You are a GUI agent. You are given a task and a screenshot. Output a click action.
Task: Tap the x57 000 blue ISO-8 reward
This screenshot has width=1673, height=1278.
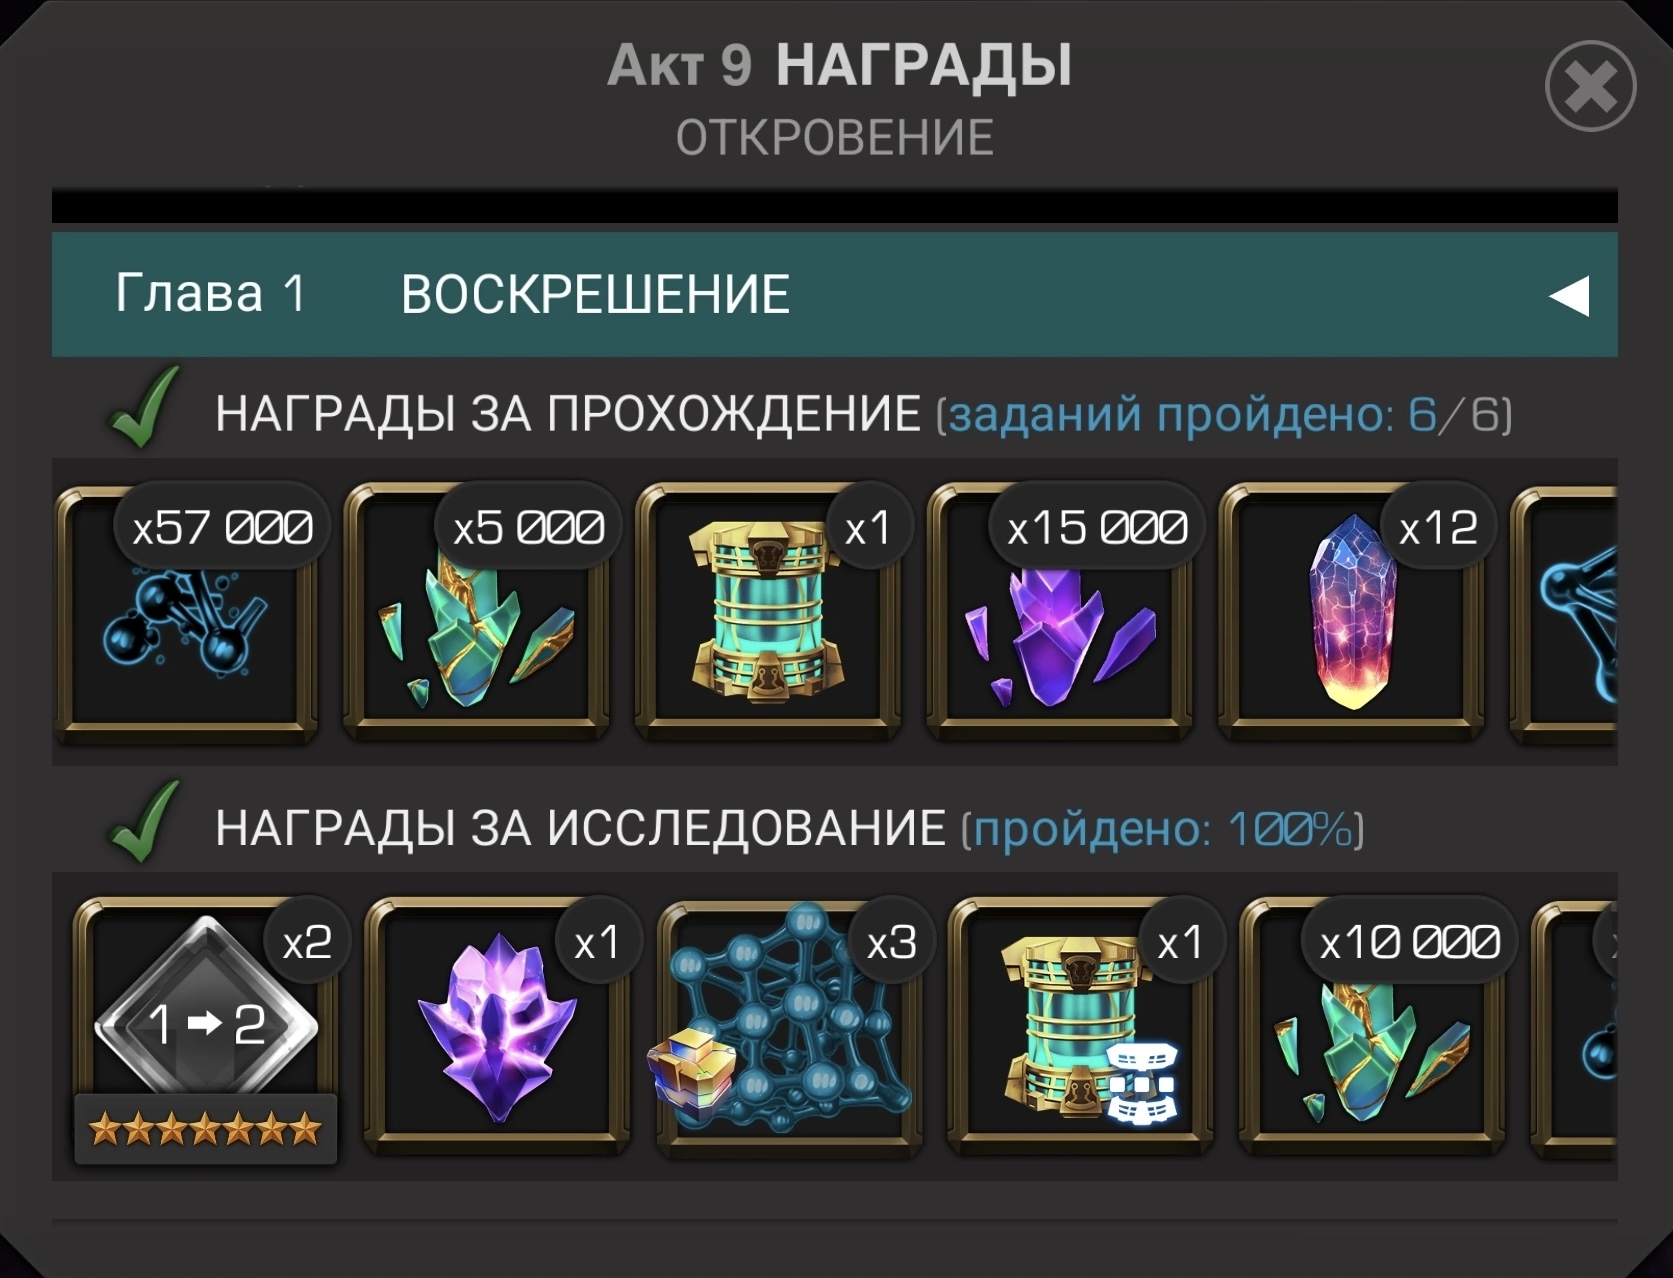[x=187, y=613]
